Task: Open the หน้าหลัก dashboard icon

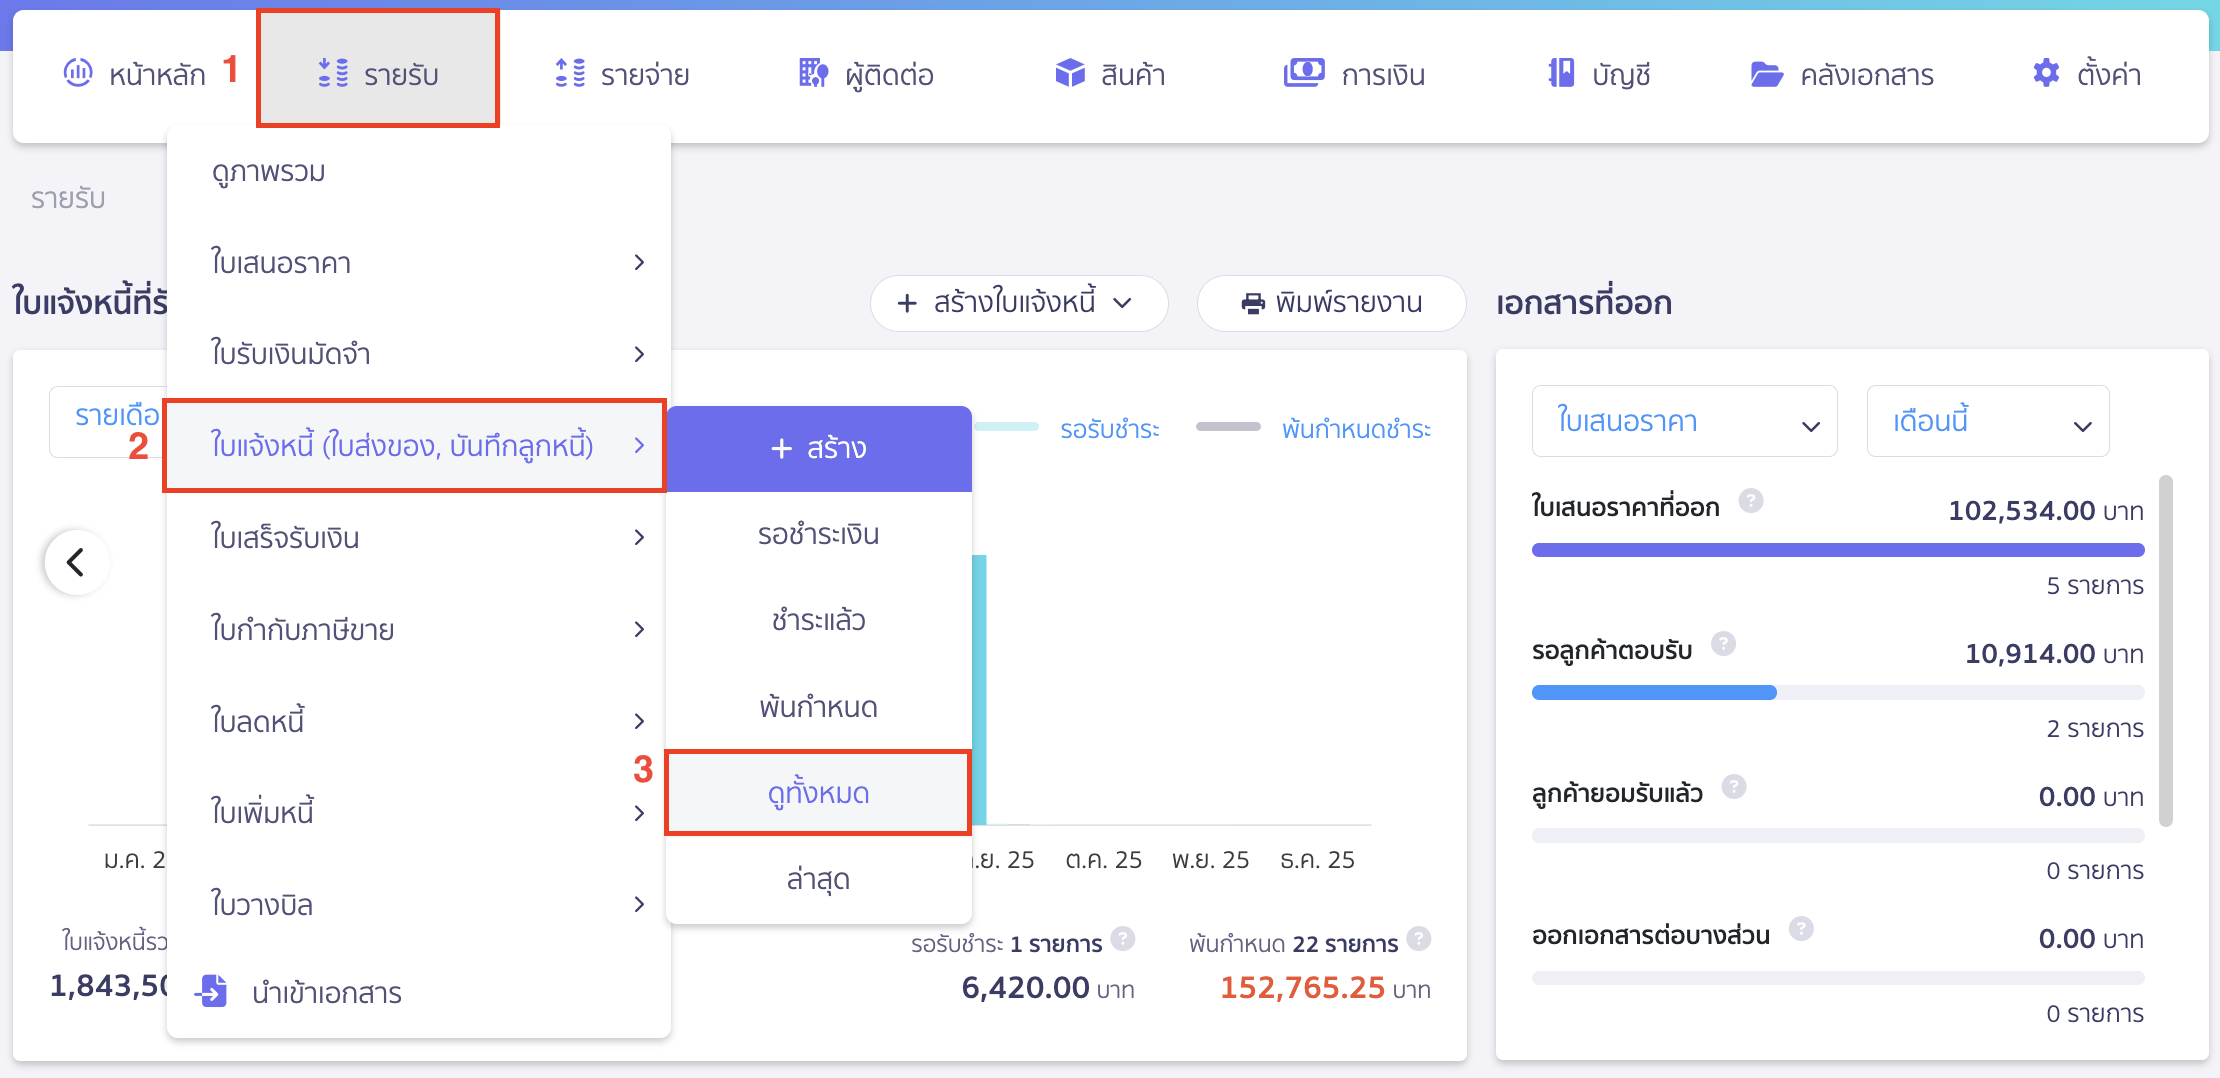Action: coord(78,73)
